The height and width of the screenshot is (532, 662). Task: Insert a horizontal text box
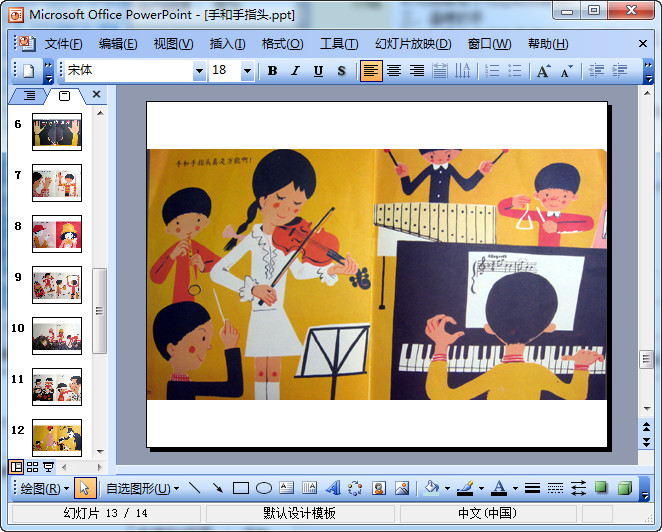(286, 489)
